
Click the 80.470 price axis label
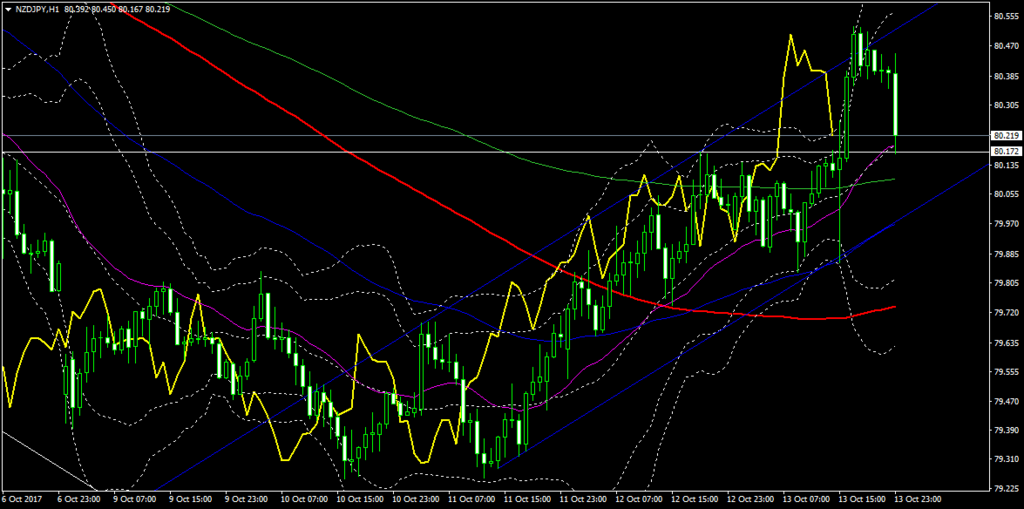1006,46
